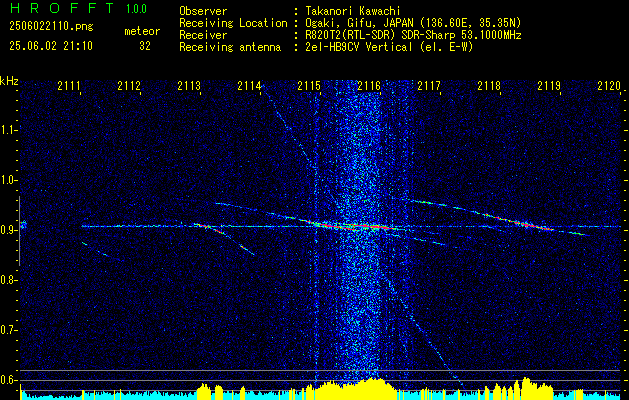This screenshot has width=629, height=400.
Task: Click time axis label 2113
Action: point(189,86)
